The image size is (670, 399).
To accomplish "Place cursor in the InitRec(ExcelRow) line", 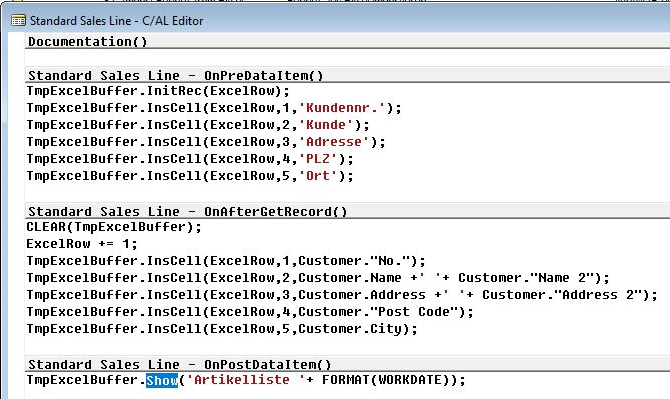I will (x=158, y=91).
